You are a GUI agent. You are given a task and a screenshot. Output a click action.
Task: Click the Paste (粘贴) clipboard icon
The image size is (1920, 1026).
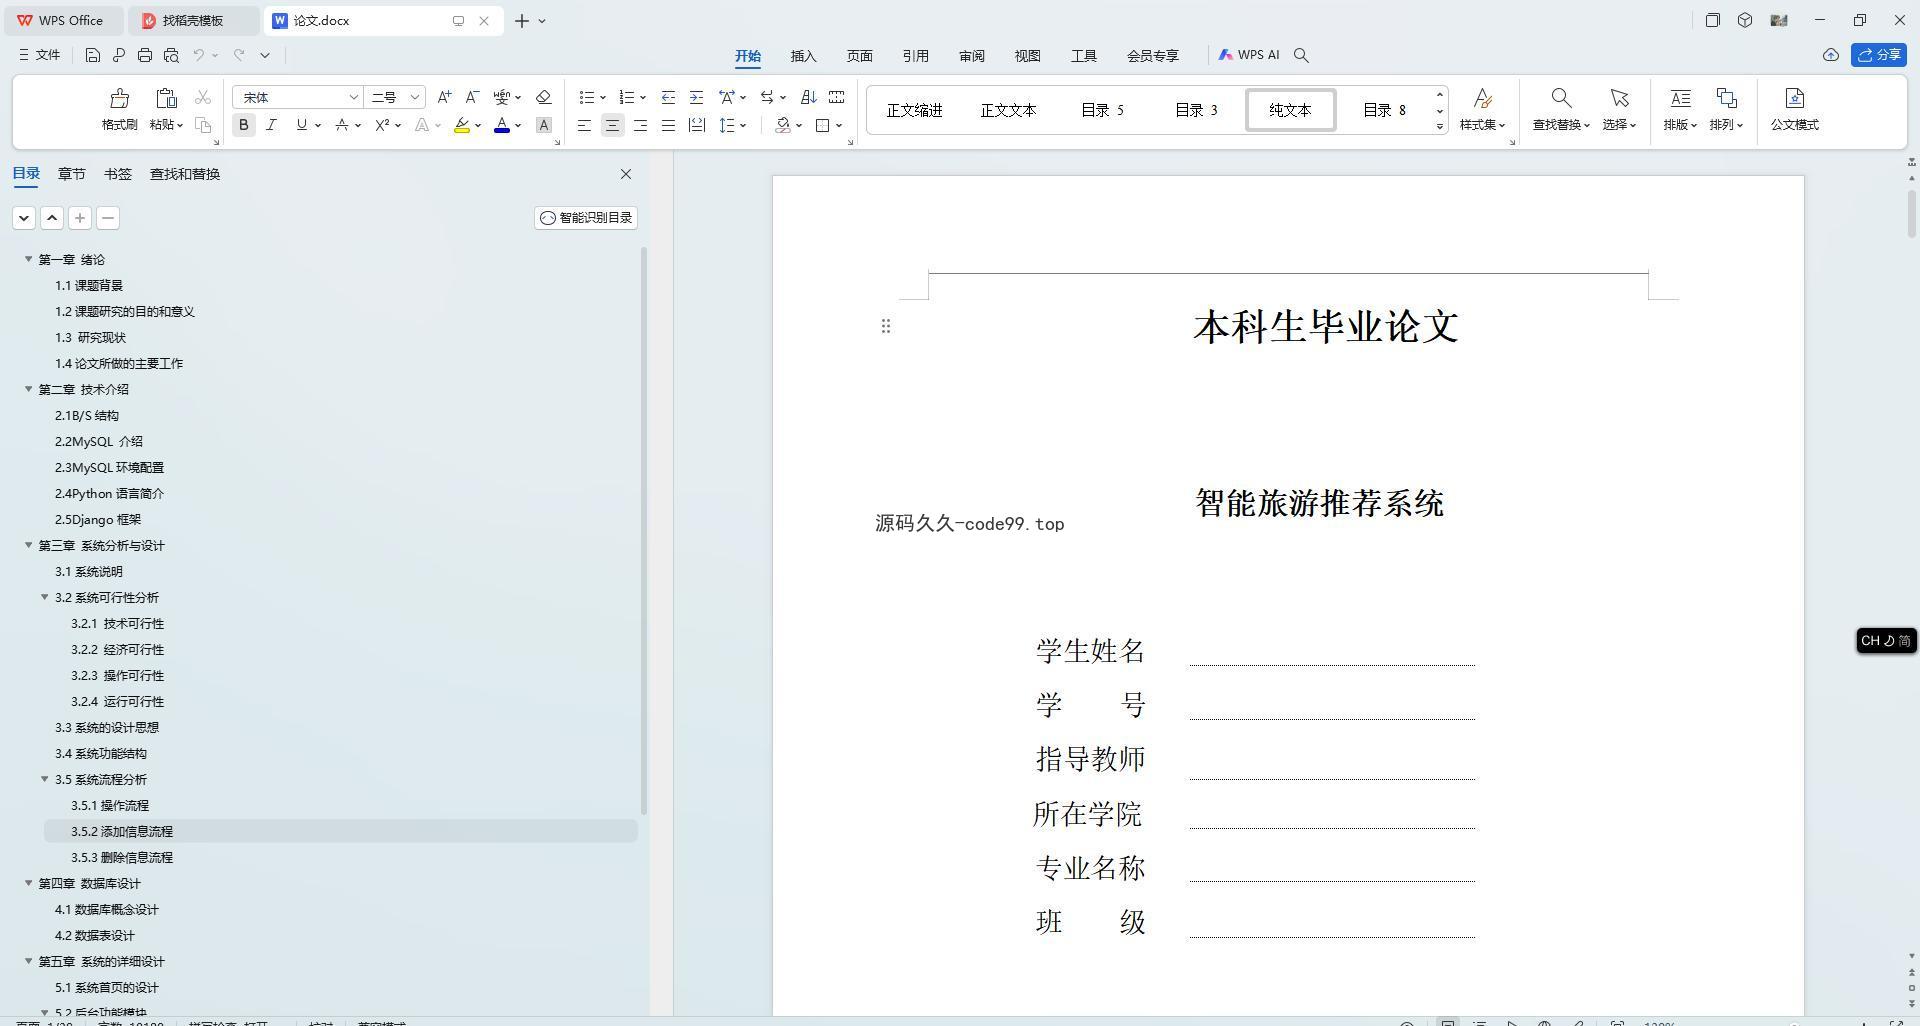click(x=166, y=98)
